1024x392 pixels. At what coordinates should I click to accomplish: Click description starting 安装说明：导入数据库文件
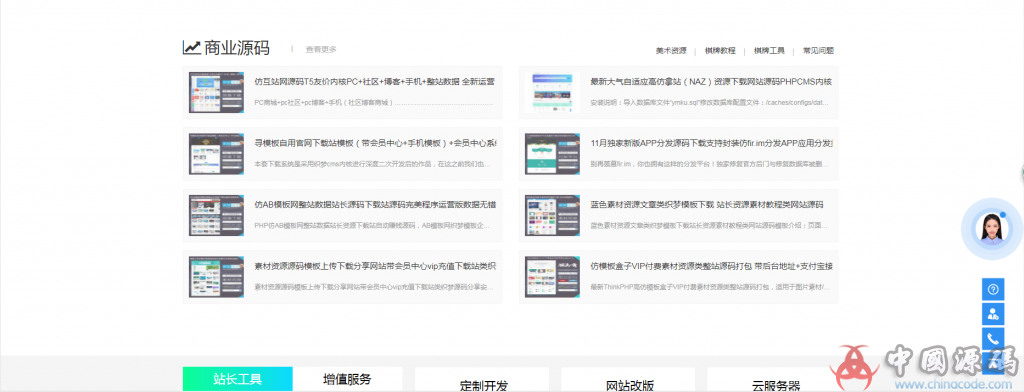710,103
